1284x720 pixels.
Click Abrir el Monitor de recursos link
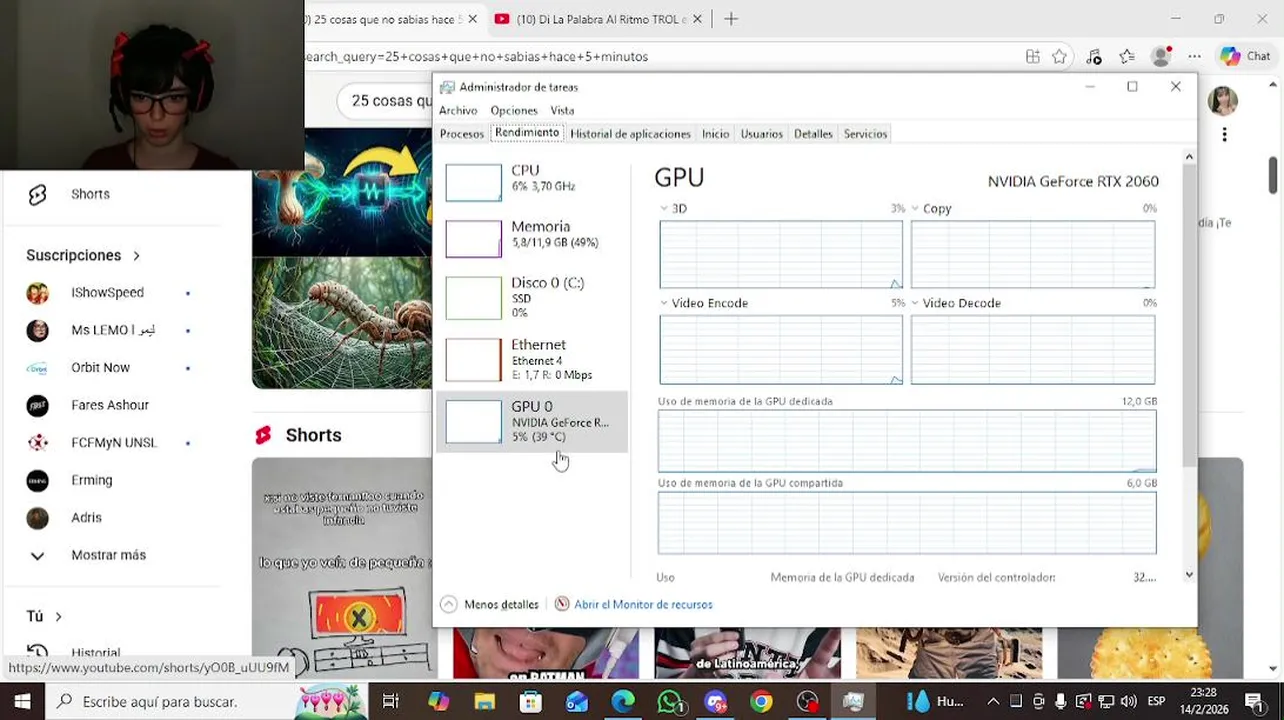643,604
